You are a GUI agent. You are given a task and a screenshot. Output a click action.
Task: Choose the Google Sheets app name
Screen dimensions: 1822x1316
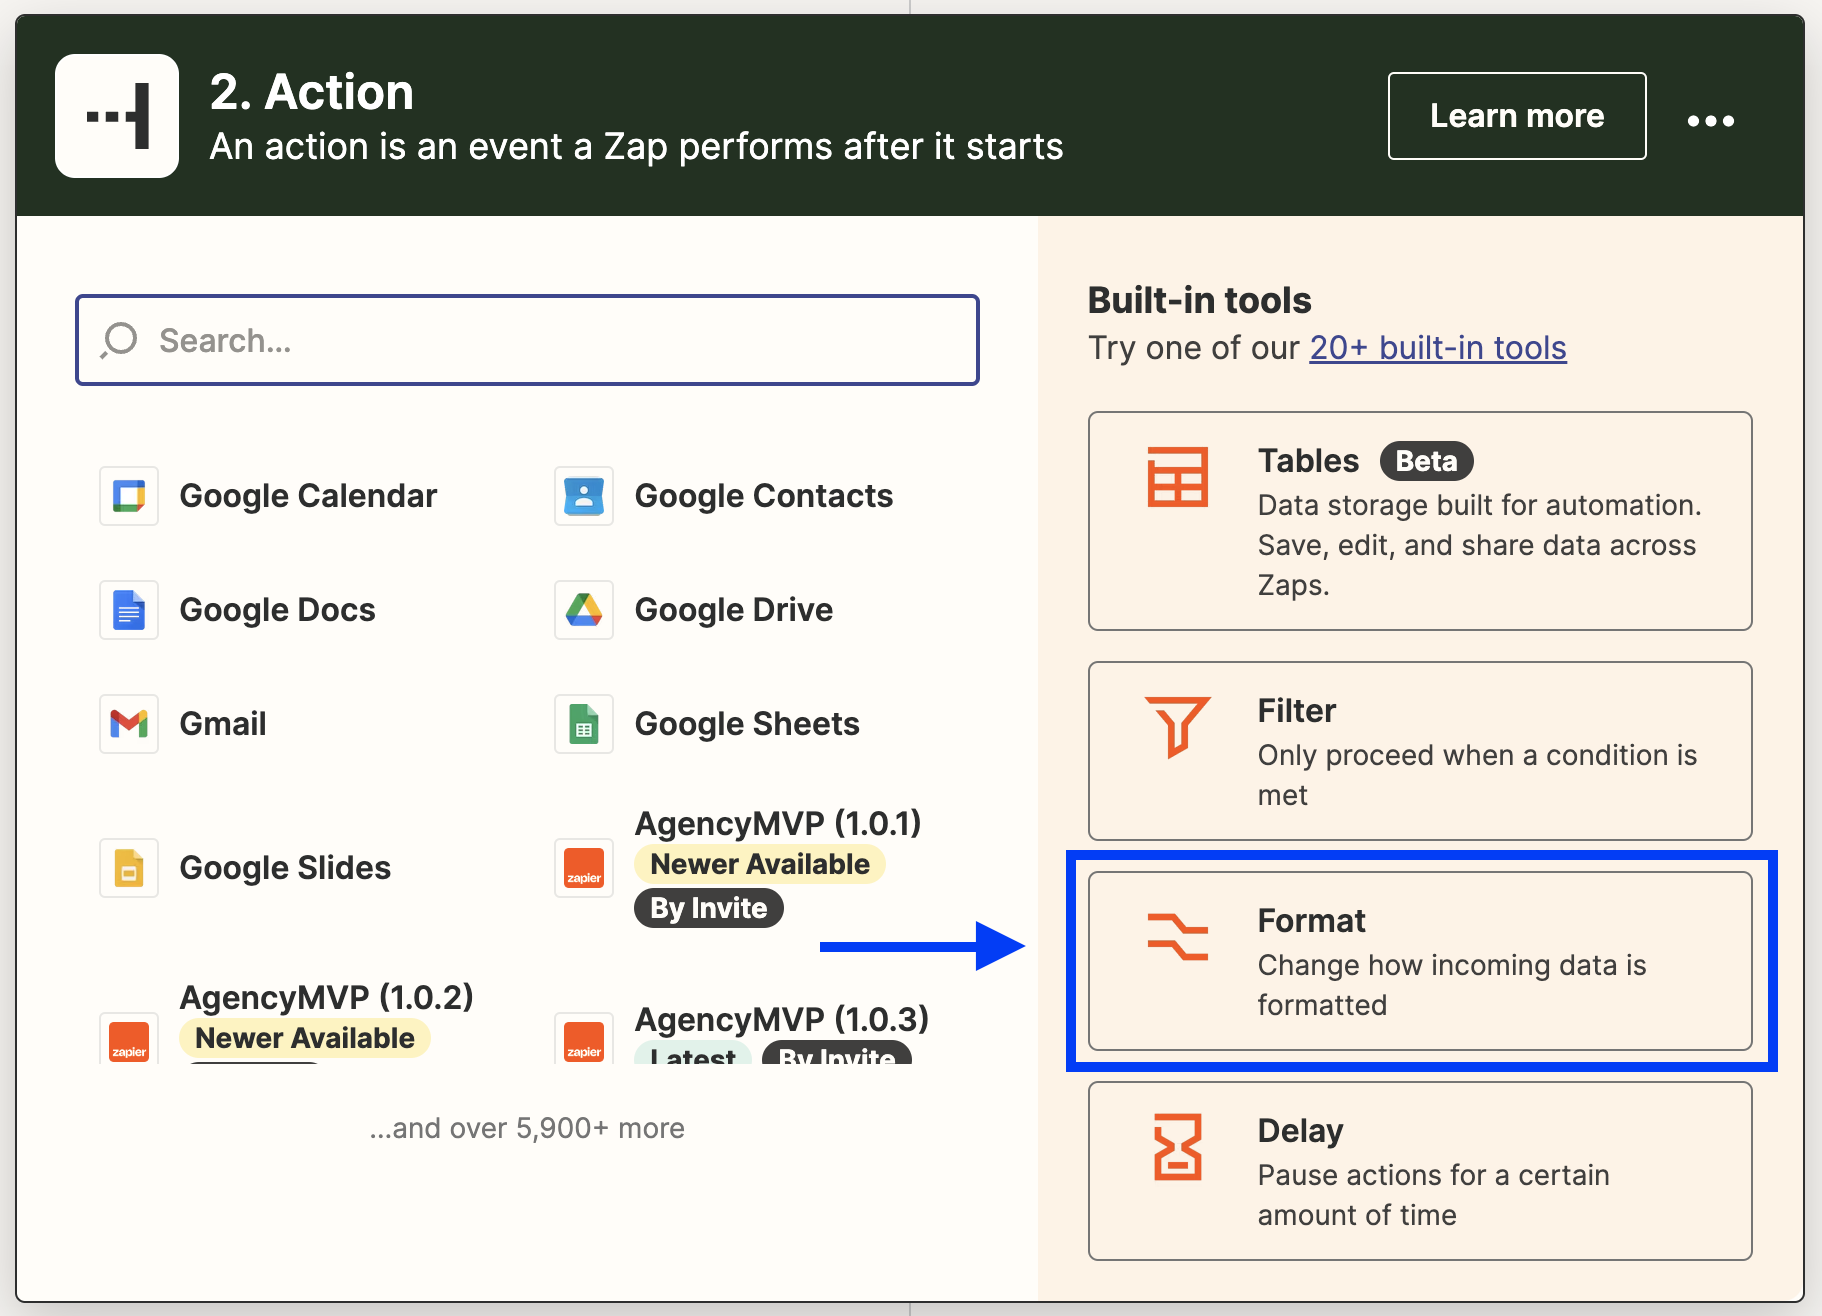tap(747, 724)
